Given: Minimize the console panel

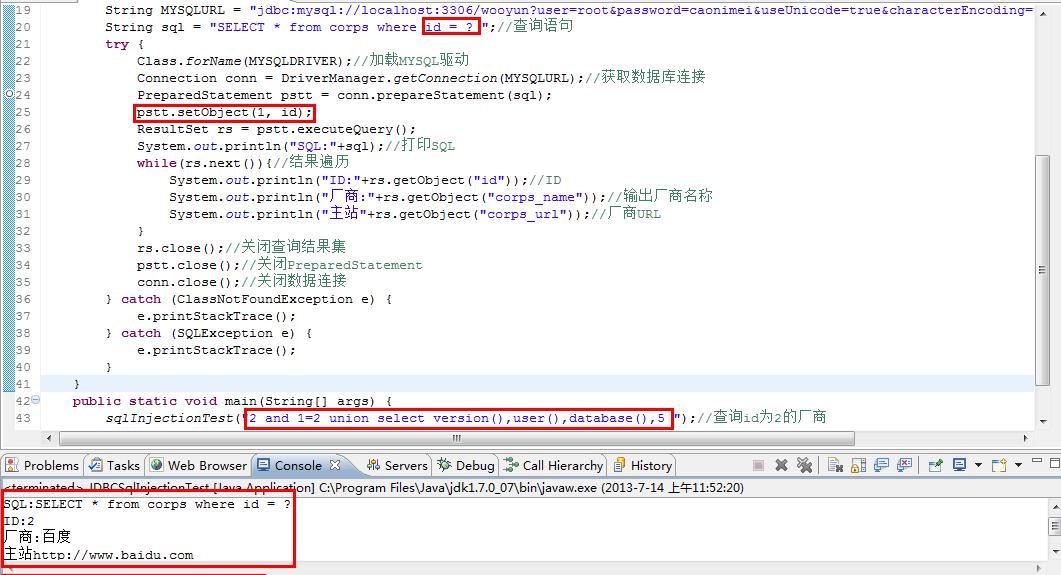Looking at the screenshot, I should [x=1037, y=460].
